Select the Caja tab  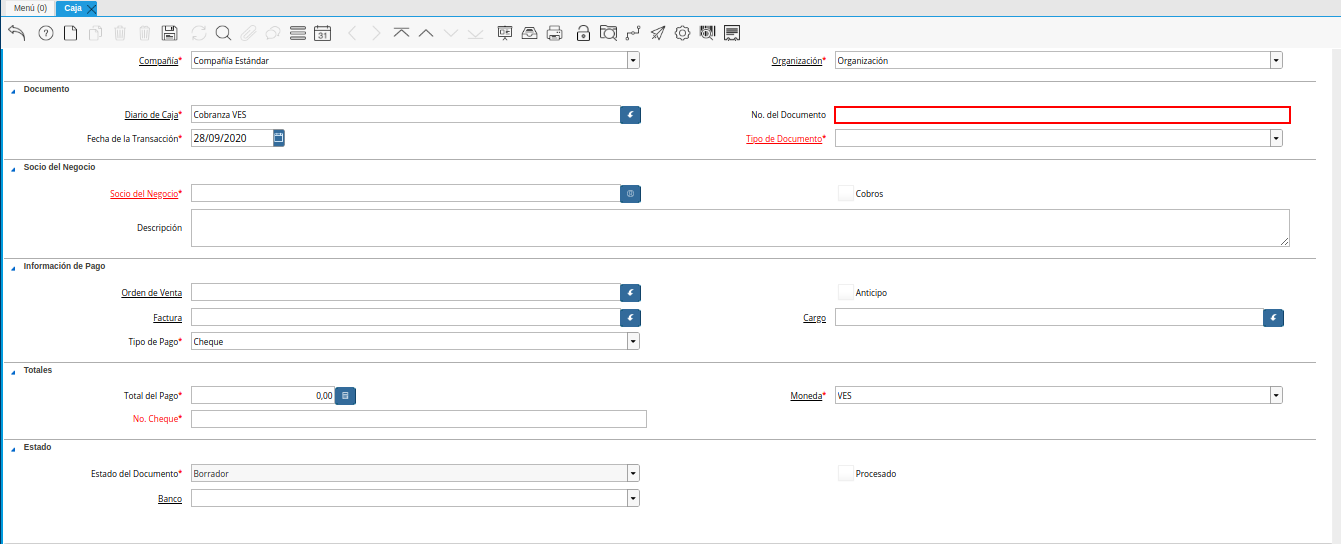click(x=73, y=8)
